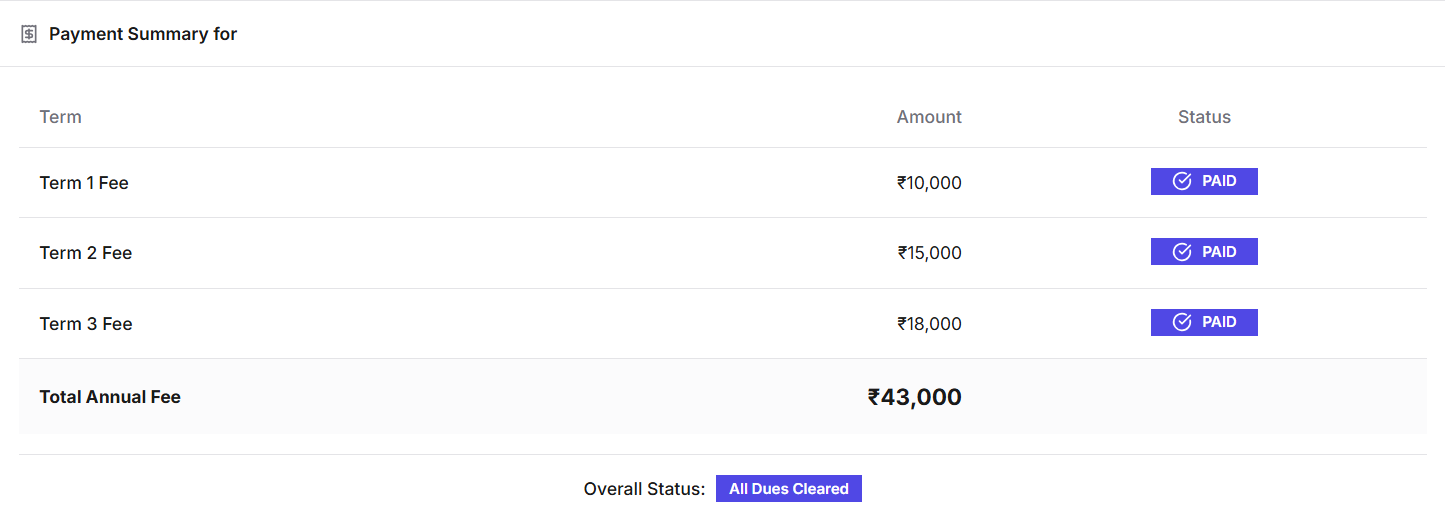Click the Total Annual Fee label
Screen dimensions: 1445x517
110,397
